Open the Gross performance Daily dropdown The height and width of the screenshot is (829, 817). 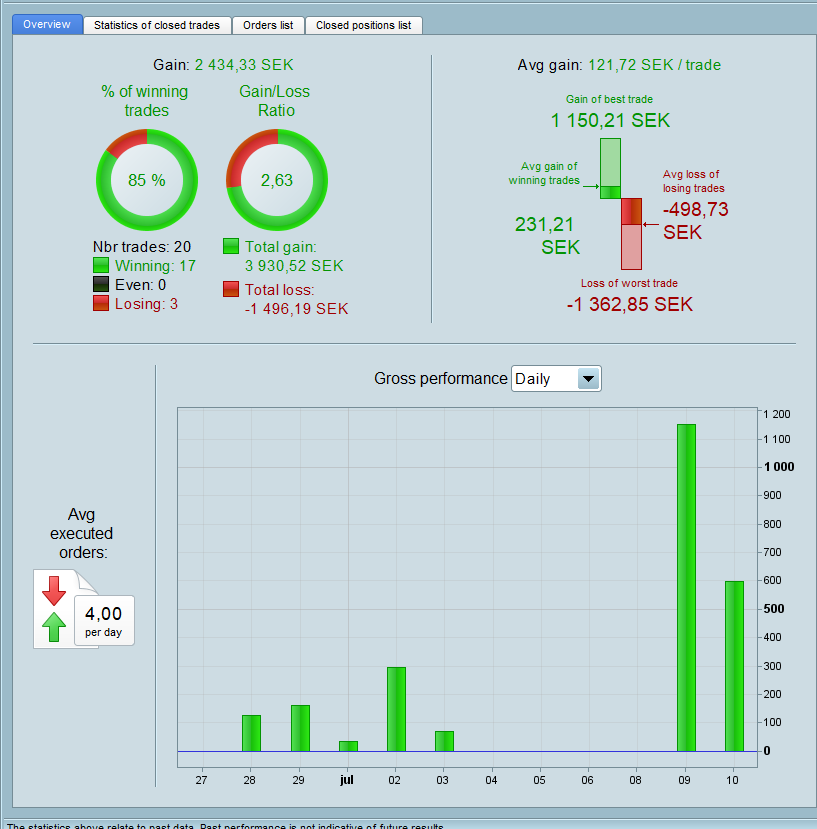point(556,379)
